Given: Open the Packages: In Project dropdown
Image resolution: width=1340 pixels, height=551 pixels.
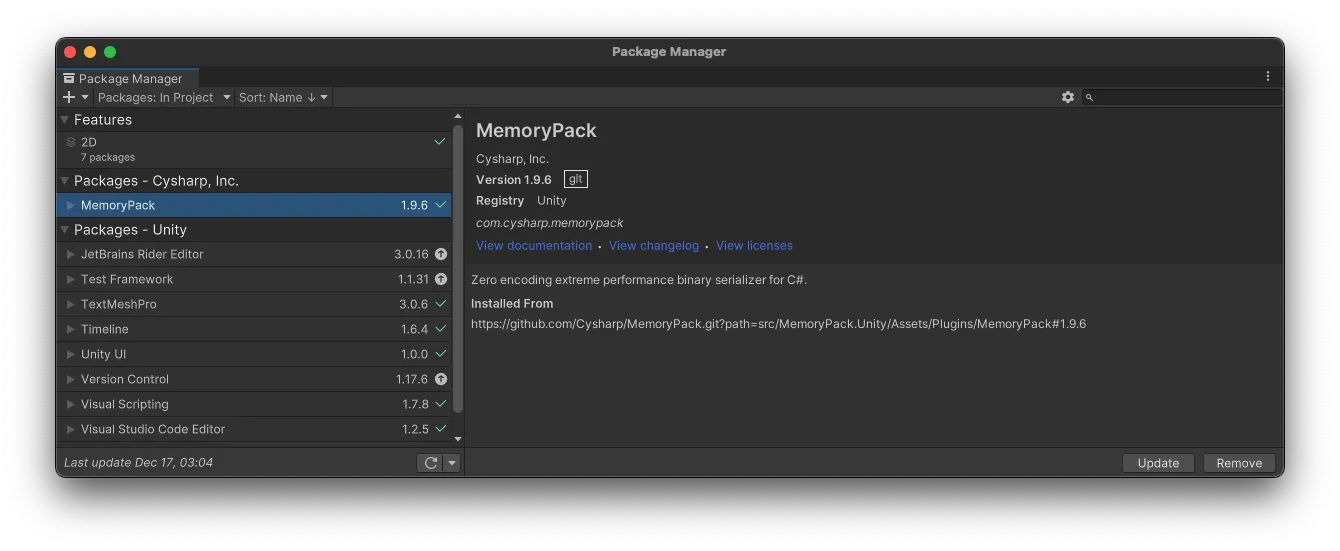Looking at the screenshot, I should tap(165, 97).
